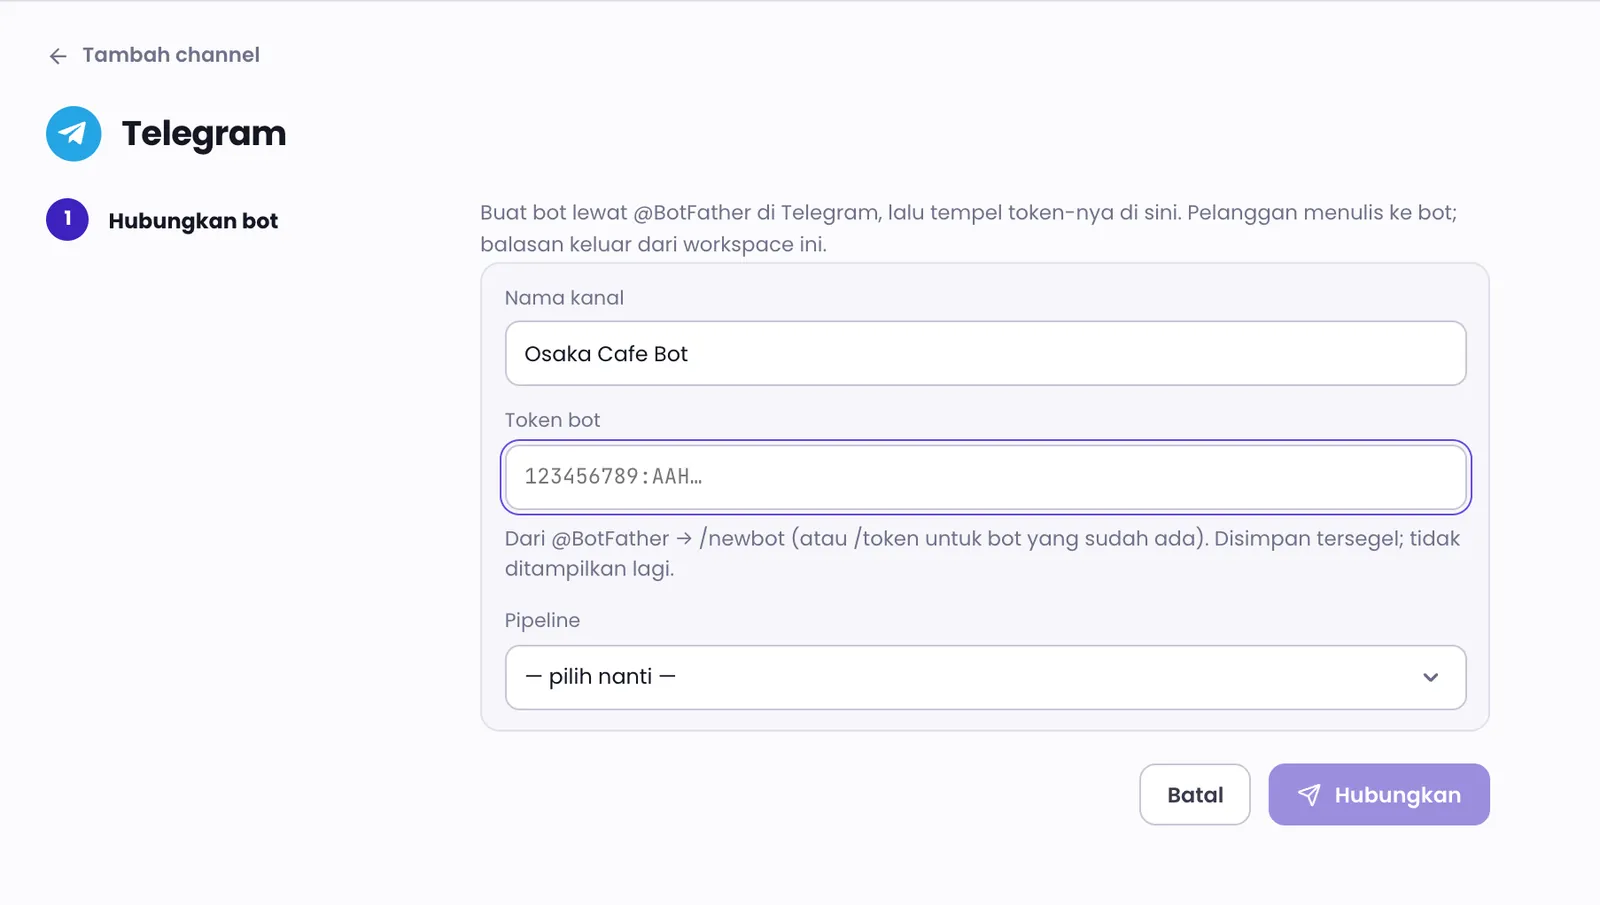Edit the Nama kanal field

click(985, 353)
